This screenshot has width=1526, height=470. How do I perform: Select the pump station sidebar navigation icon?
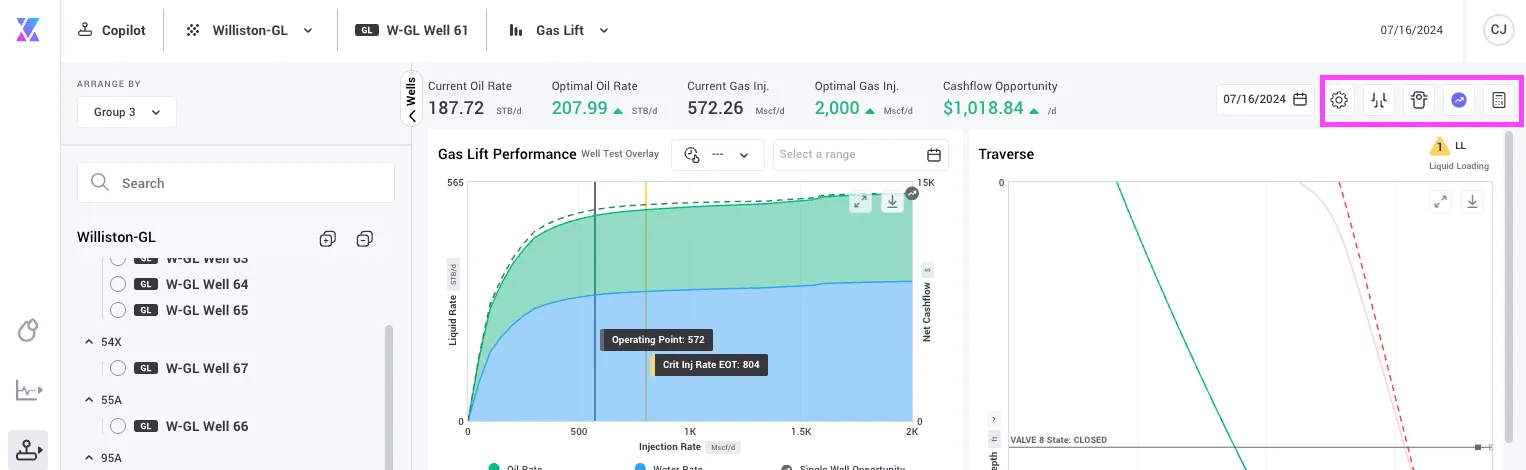pyautogui.click(x=28, y=451)
